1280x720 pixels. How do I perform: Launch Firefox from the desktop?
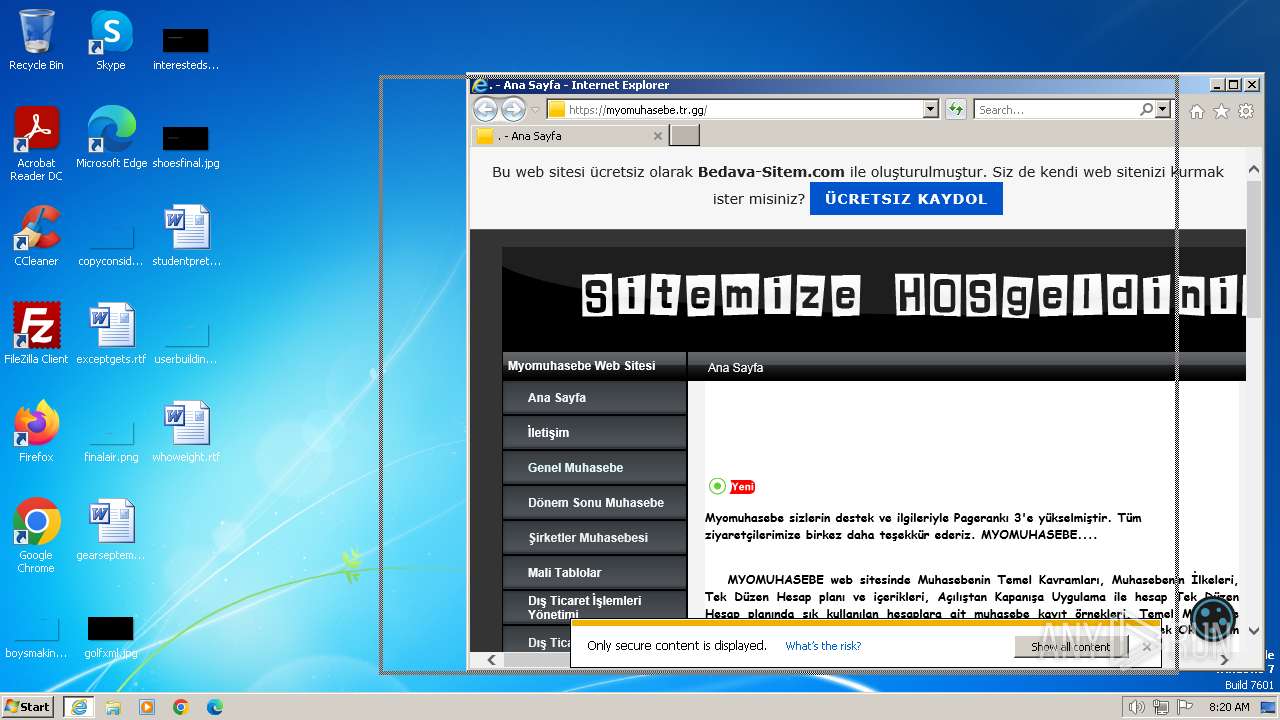coord(36,432)
